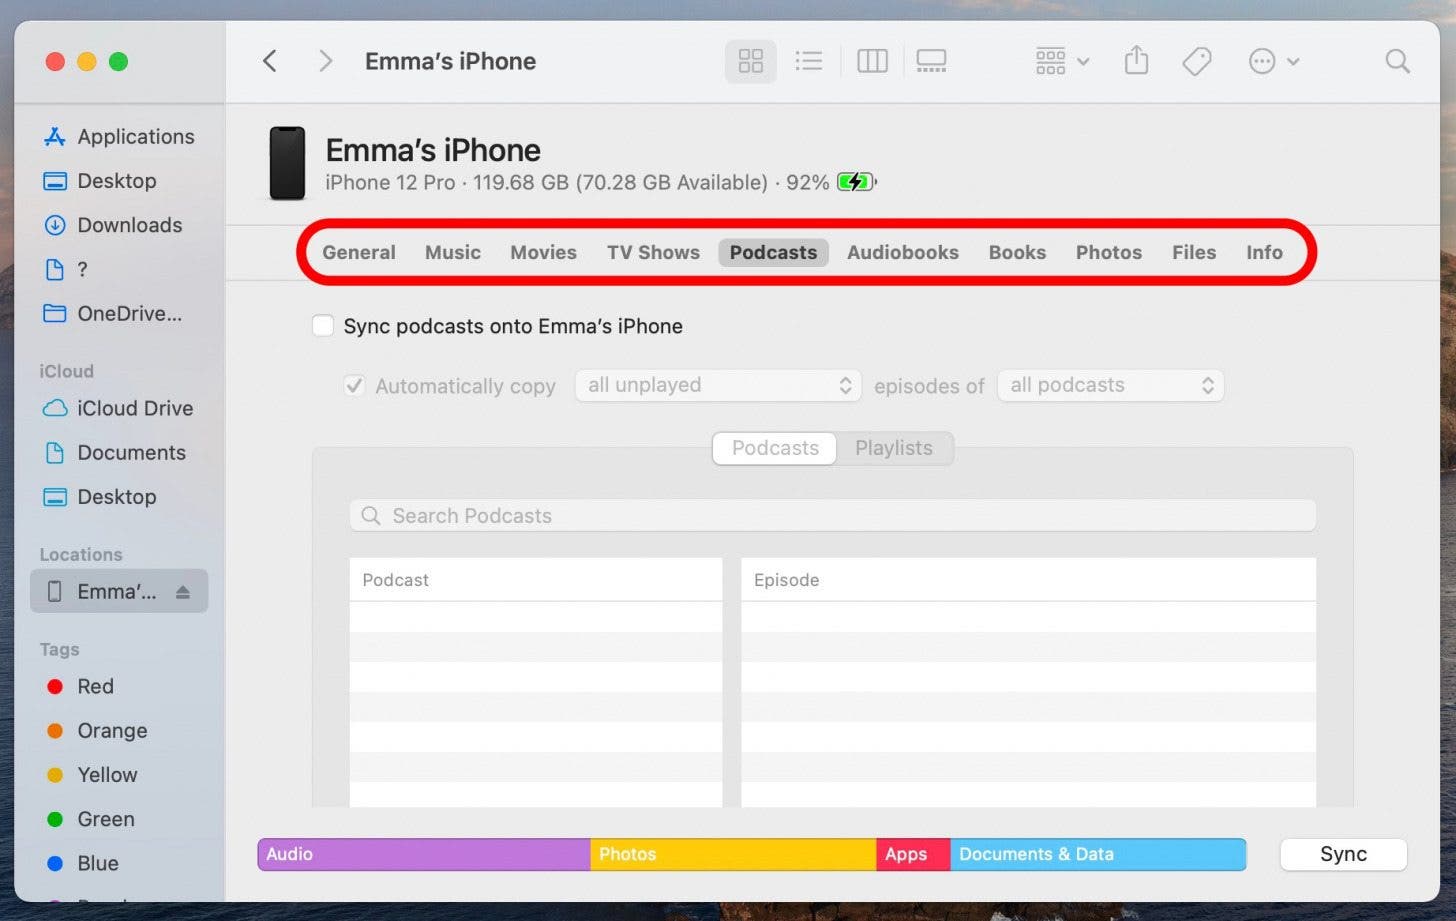This screenshot has width=1456, height=921.
Task: Eject Emma's iPhone from sidebar
Action: (x=183, y=592)
